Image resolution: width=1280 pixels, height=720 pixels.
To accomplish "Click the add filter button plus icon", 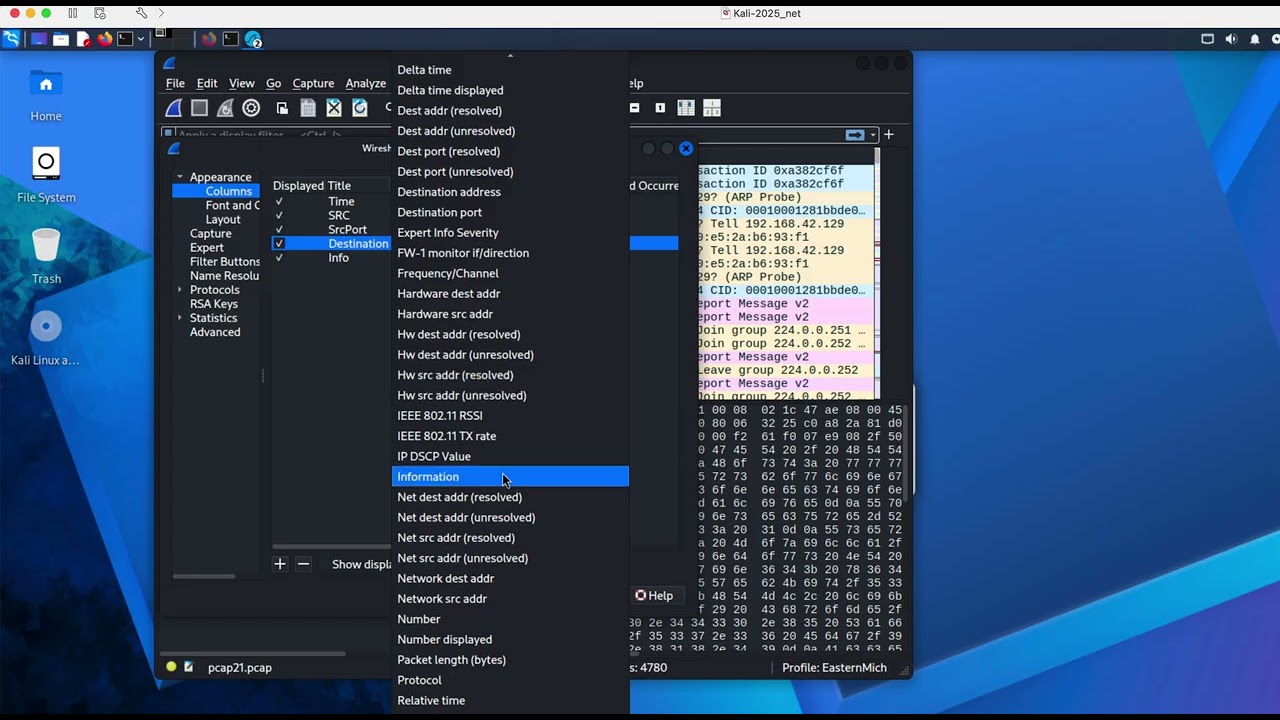I will click(888, 135).
